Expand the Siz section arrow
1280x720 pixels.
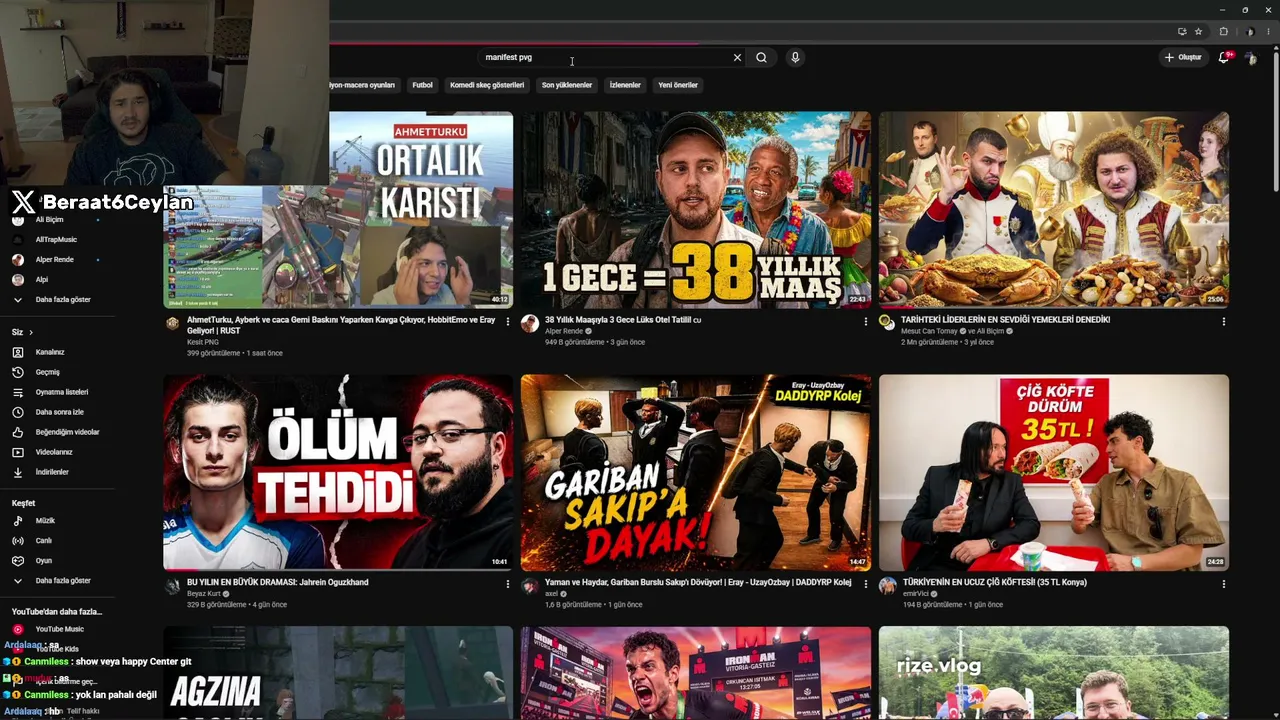click(x=31, y=332)
